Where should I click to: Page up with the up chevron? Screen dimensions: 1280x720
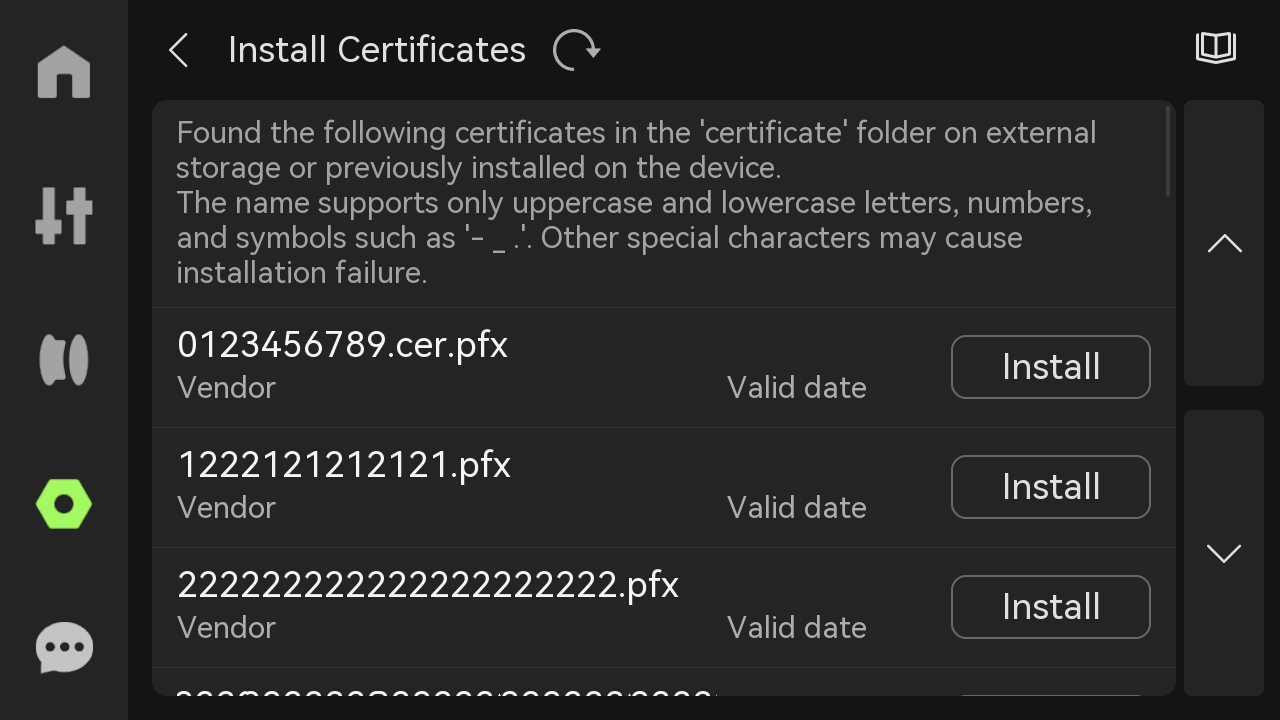[x=1224, y=243]
